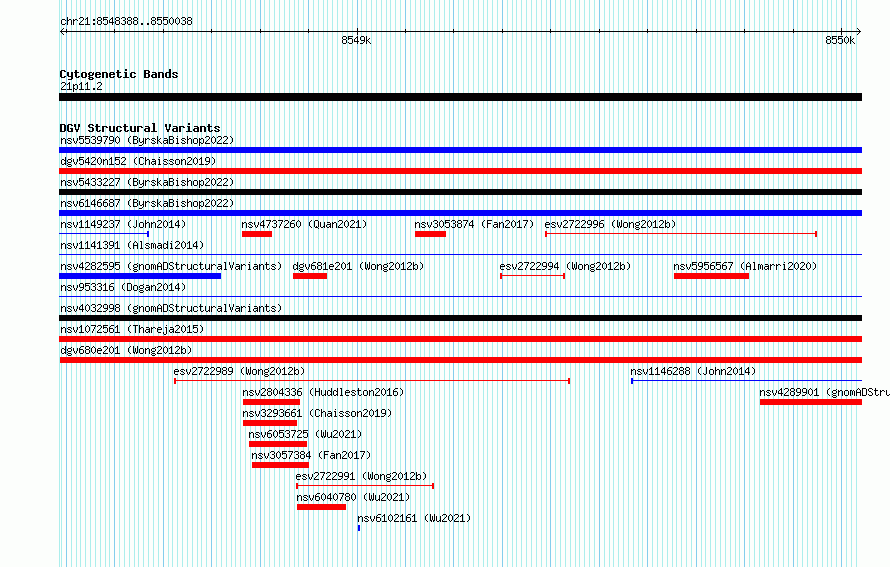Click the red bar under nsv6053725
Screen dimensions: 890x567
click(278, 444)
